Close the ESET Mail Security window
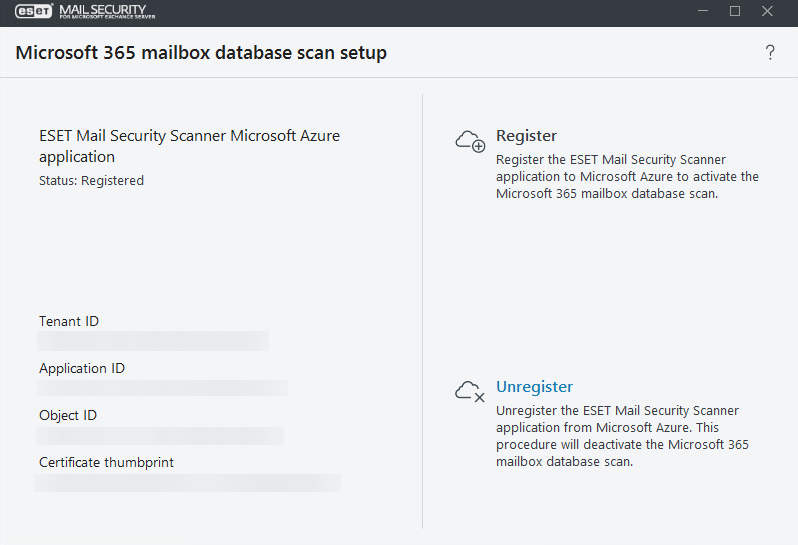Screen dimensions: 798x545 [x=767, y=11]
